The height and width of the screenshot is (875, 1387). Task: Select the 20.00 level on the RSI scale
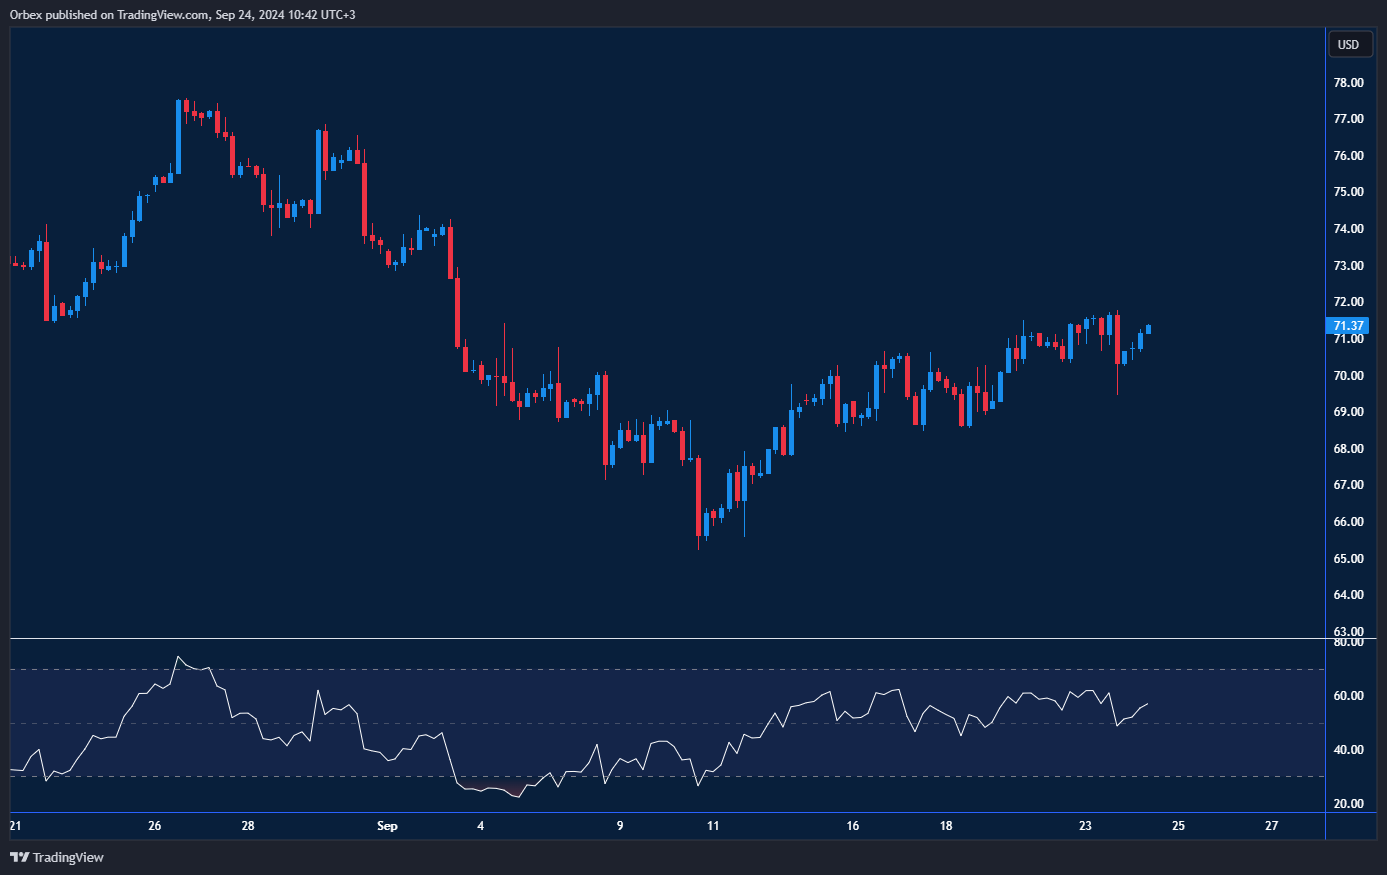(1349, 804)
